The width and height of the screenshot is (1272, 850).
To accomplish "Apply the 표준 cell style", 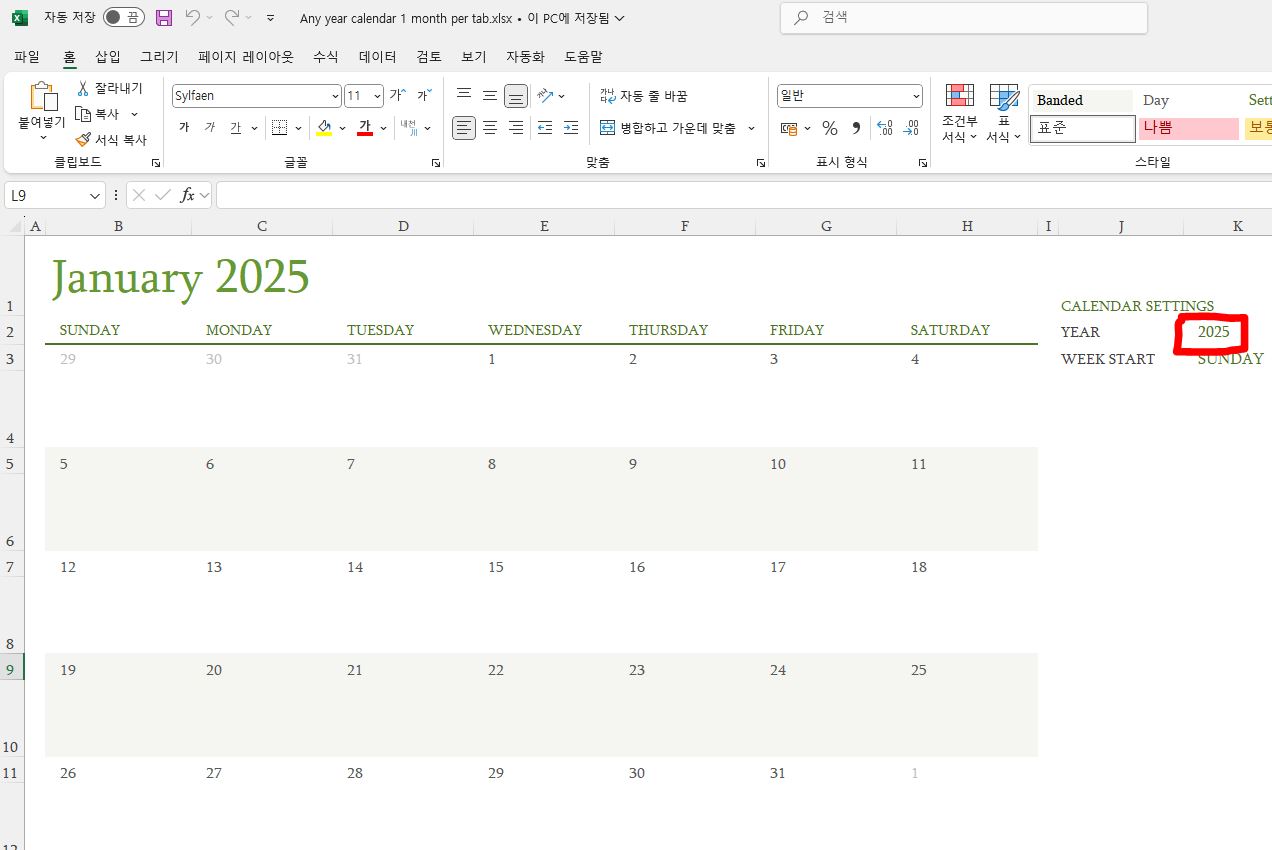I will tap(1082, 128).
